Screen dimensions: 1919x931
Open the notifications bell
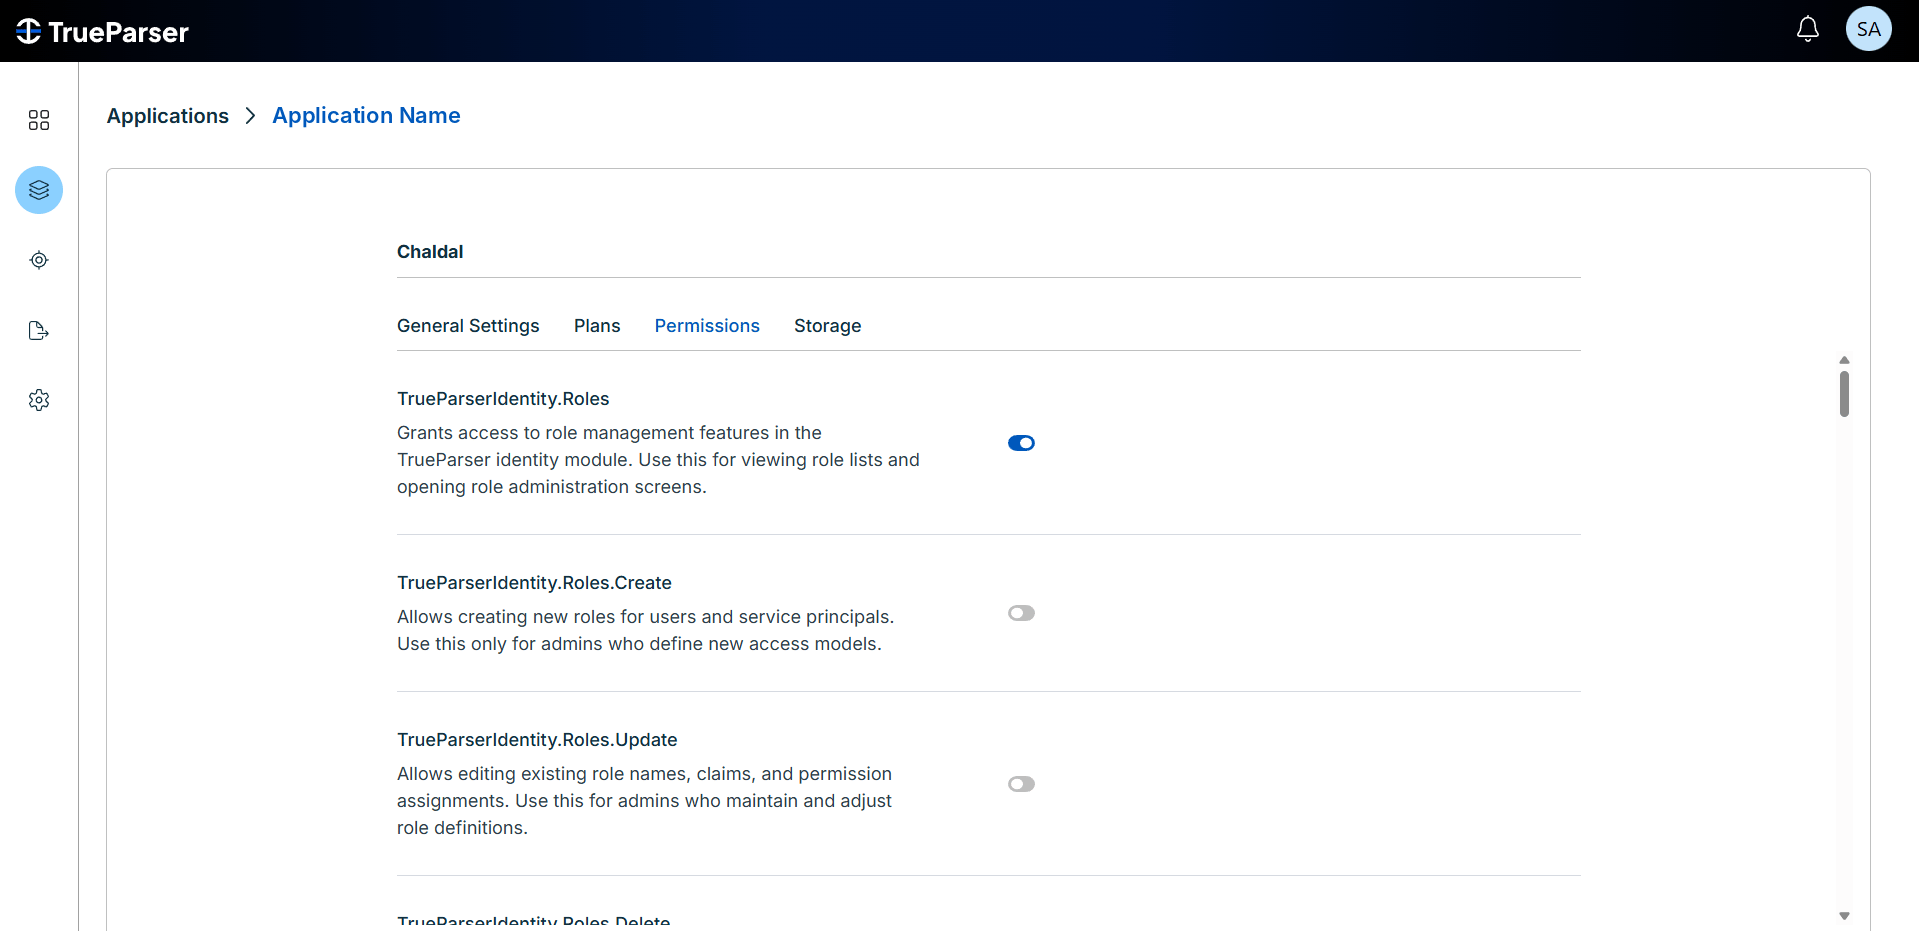[x=1807, y=29]
